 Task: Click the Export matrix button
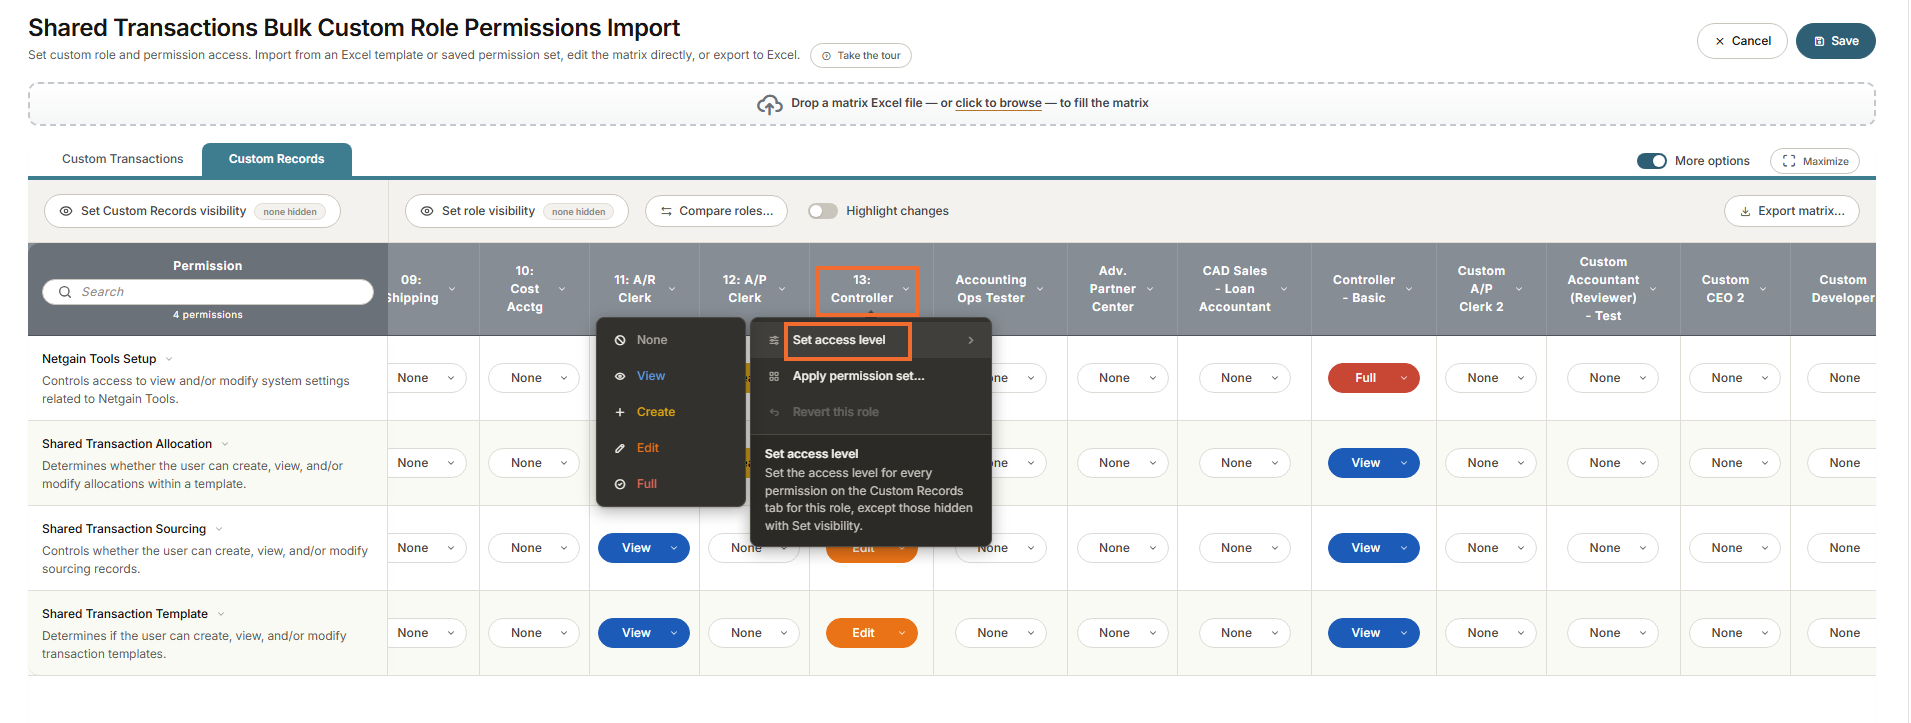click(1792, 211)
